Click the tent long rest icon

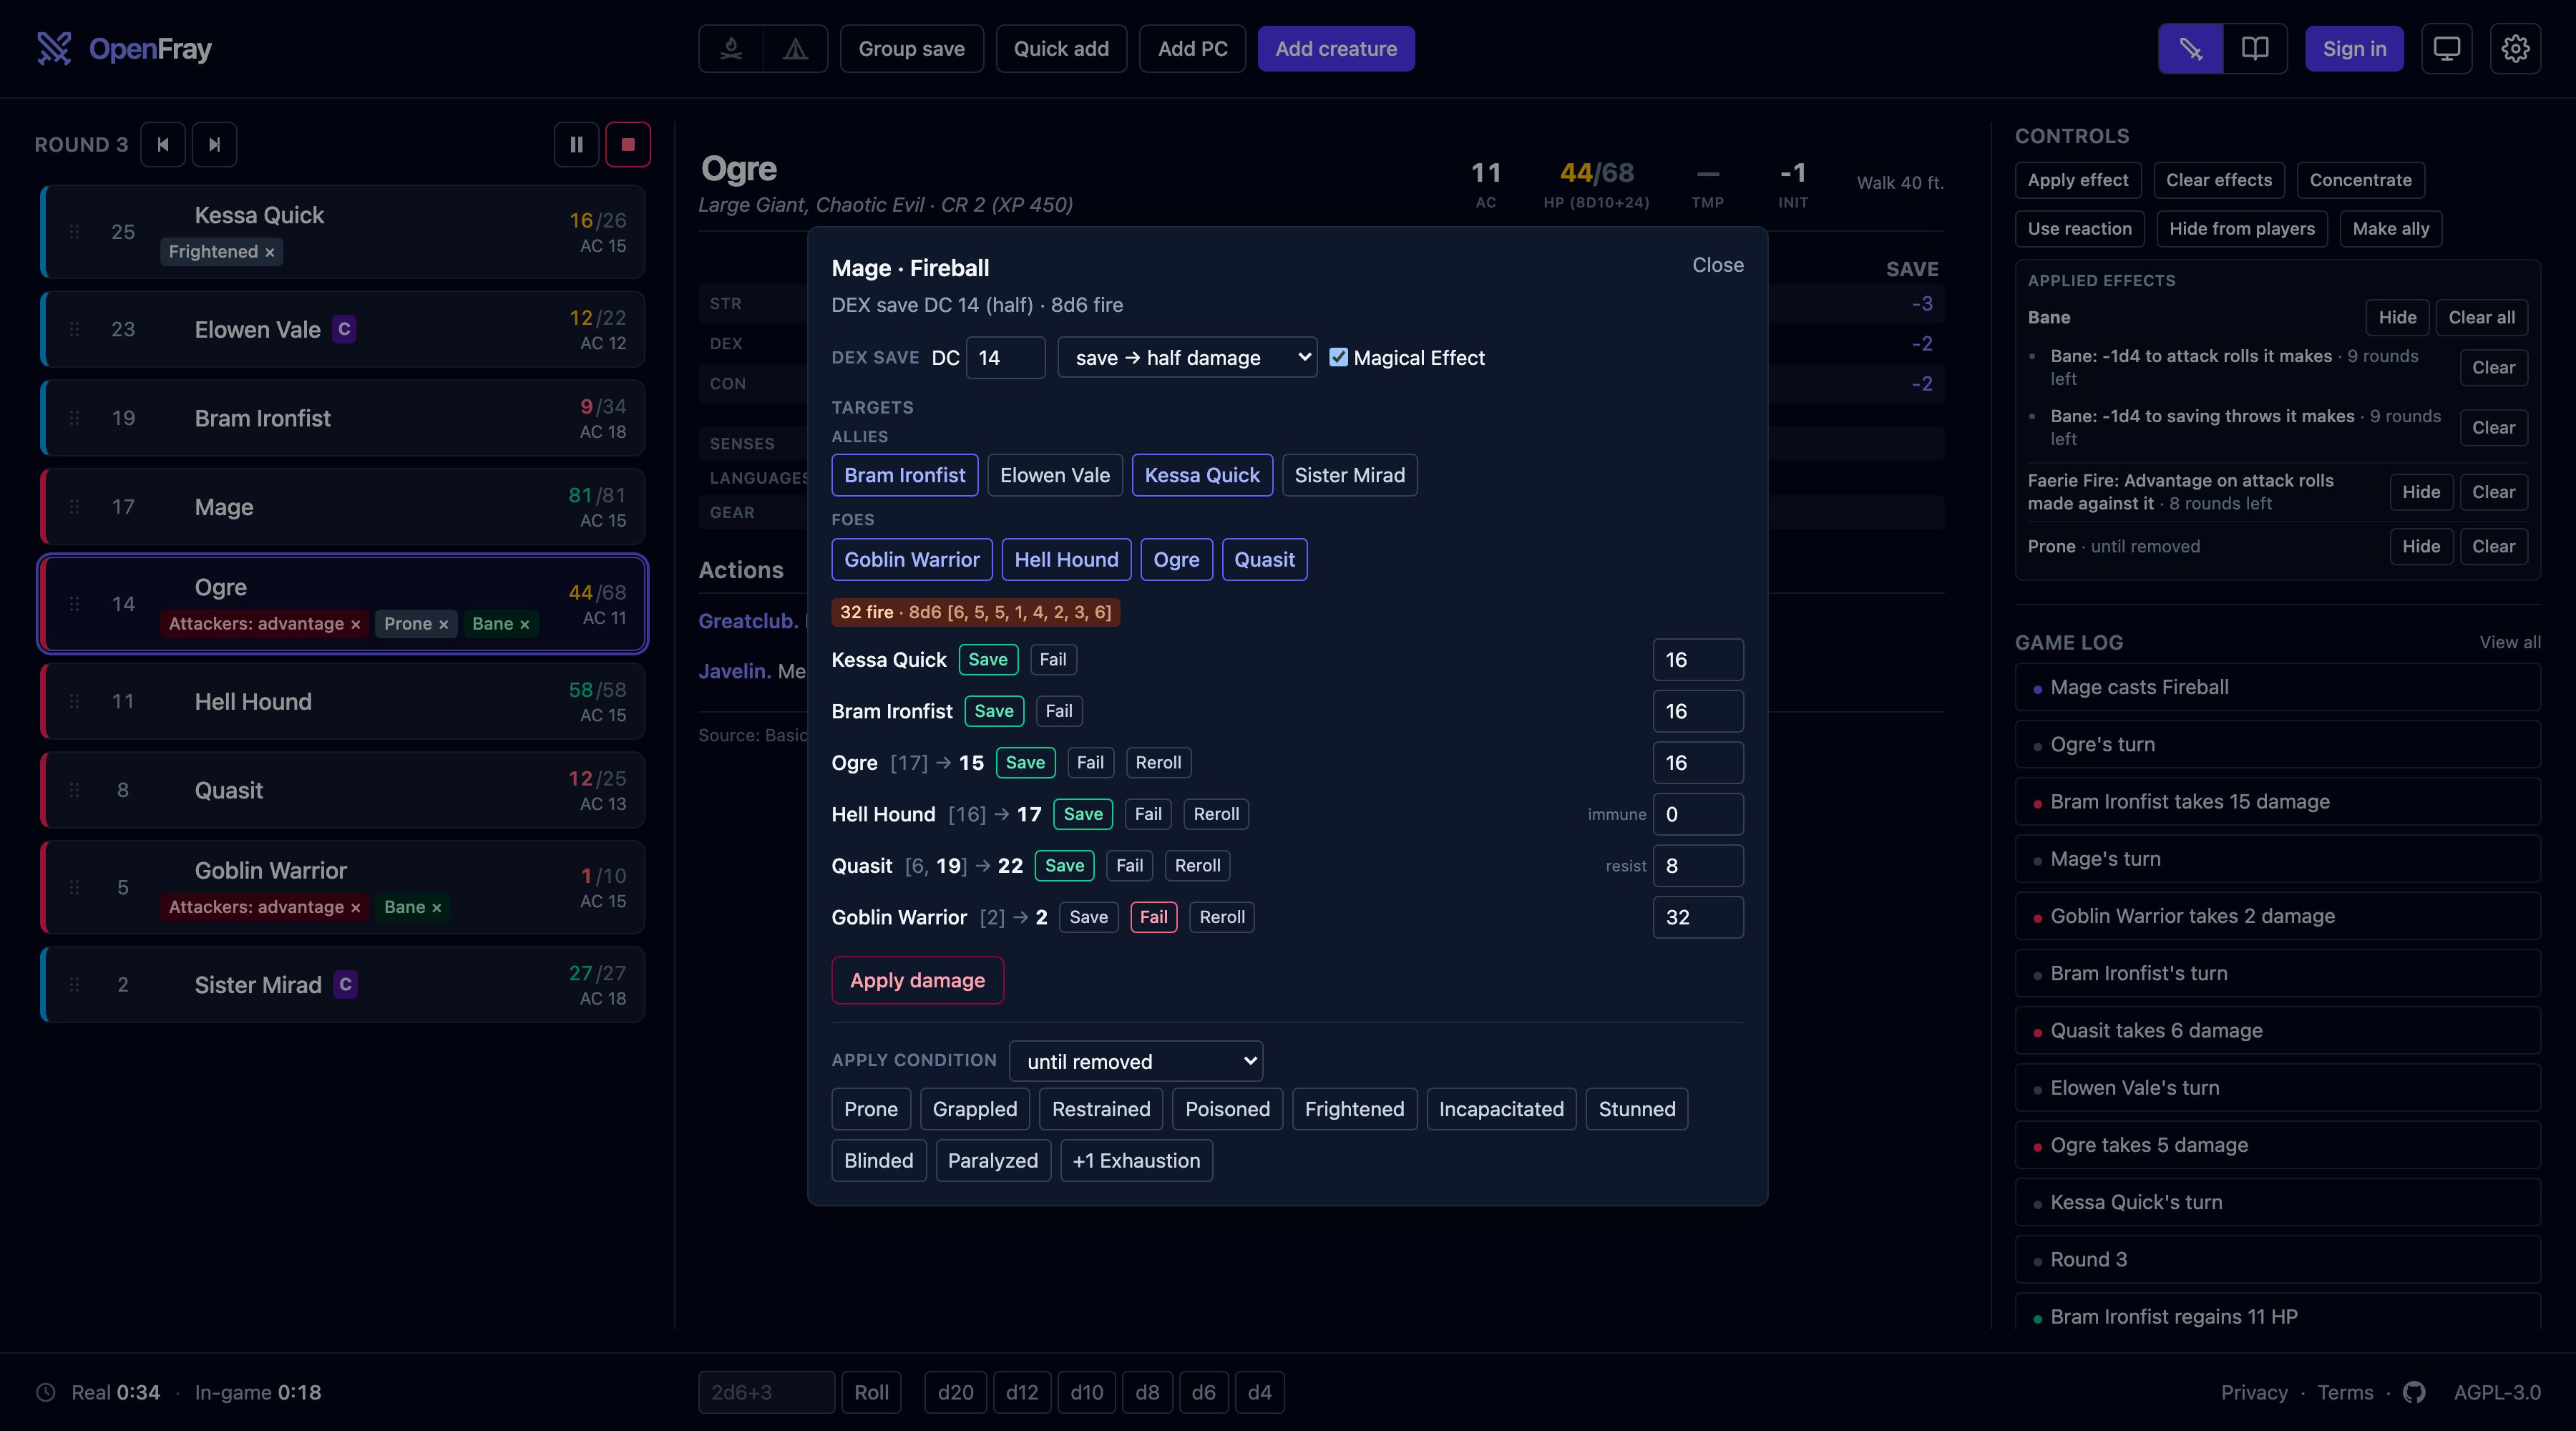[795, 48]
